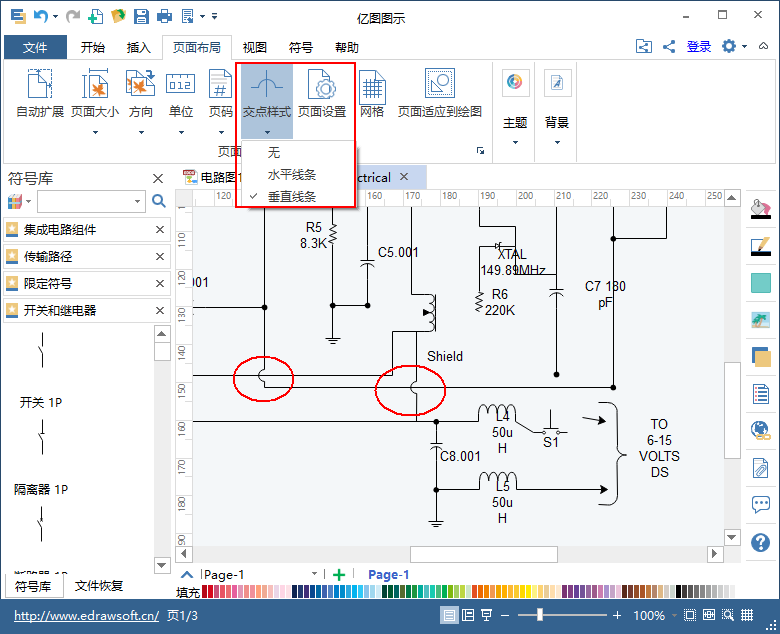Expand Orientation dropdown arrow

pos(141,132)
